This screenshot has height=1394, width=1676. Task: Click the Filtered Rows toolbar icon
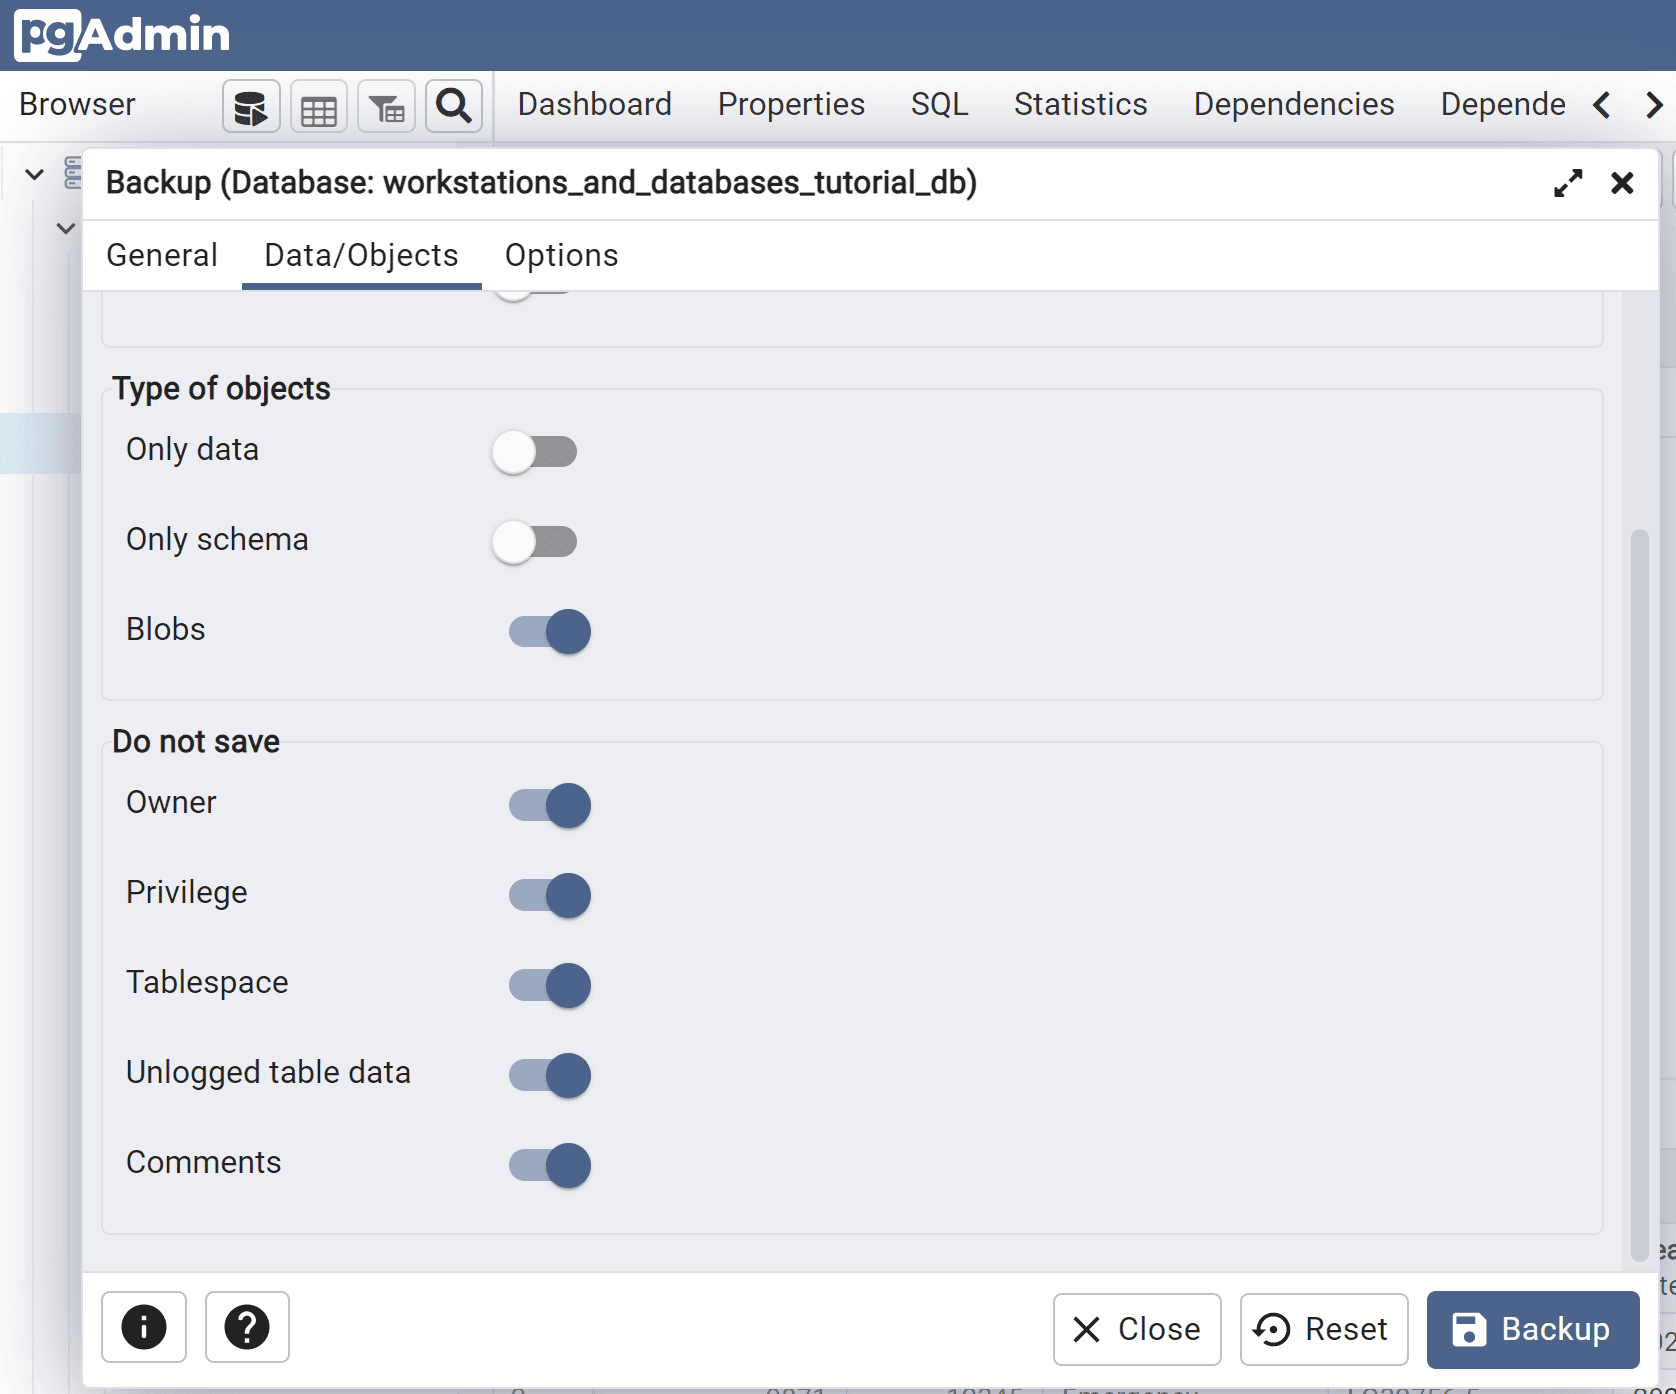[386, 107]
